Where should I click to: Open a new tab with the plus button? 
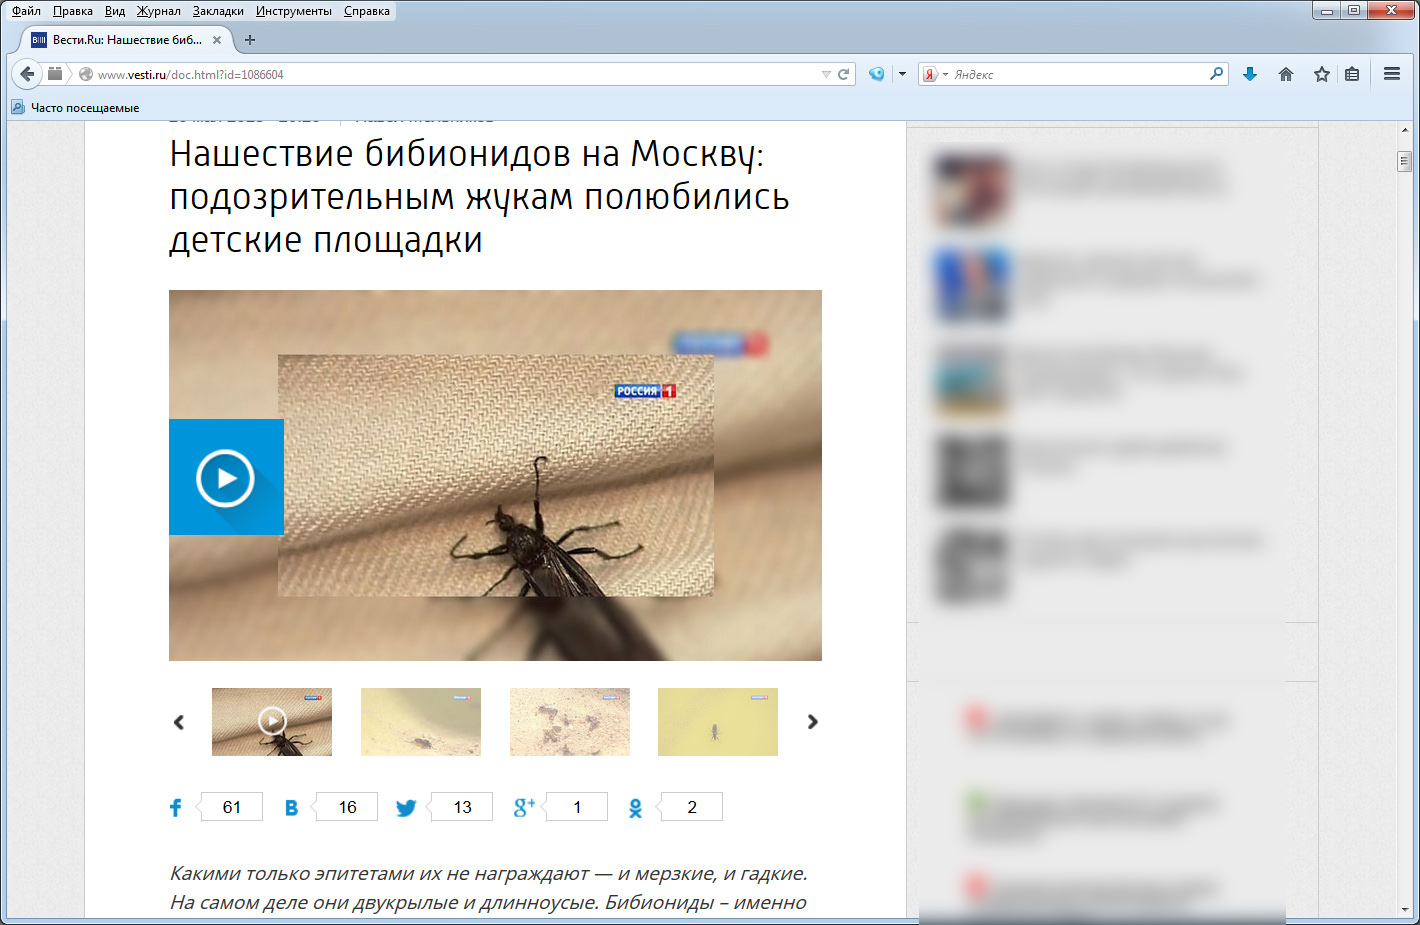tap(250, 40)
